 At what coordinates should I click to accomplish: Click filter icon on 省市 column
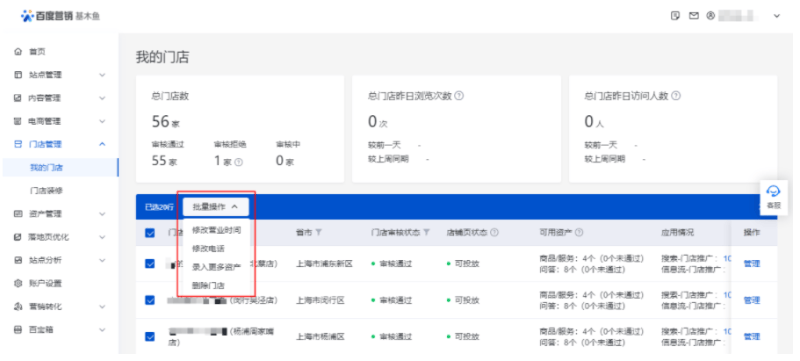(318, 232)
